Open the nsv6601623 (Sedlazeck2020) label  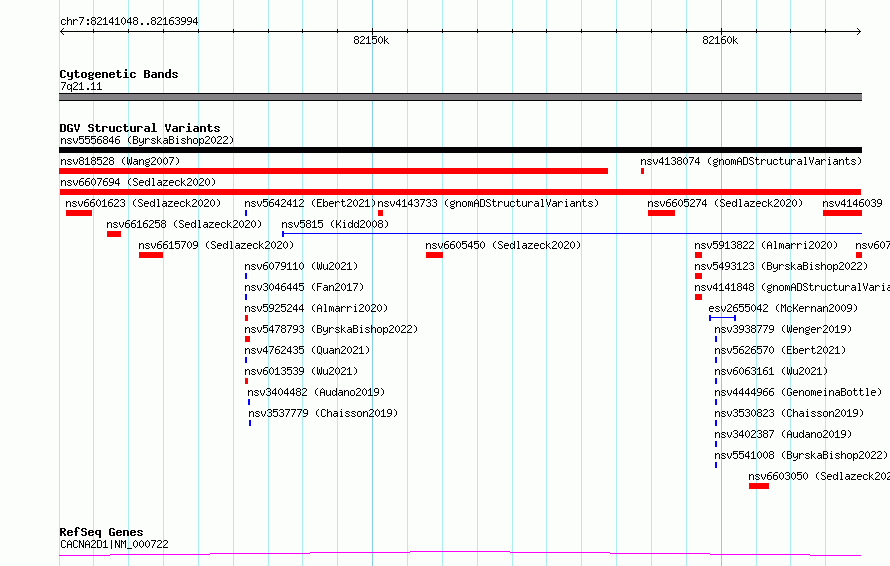pos(143,203)
